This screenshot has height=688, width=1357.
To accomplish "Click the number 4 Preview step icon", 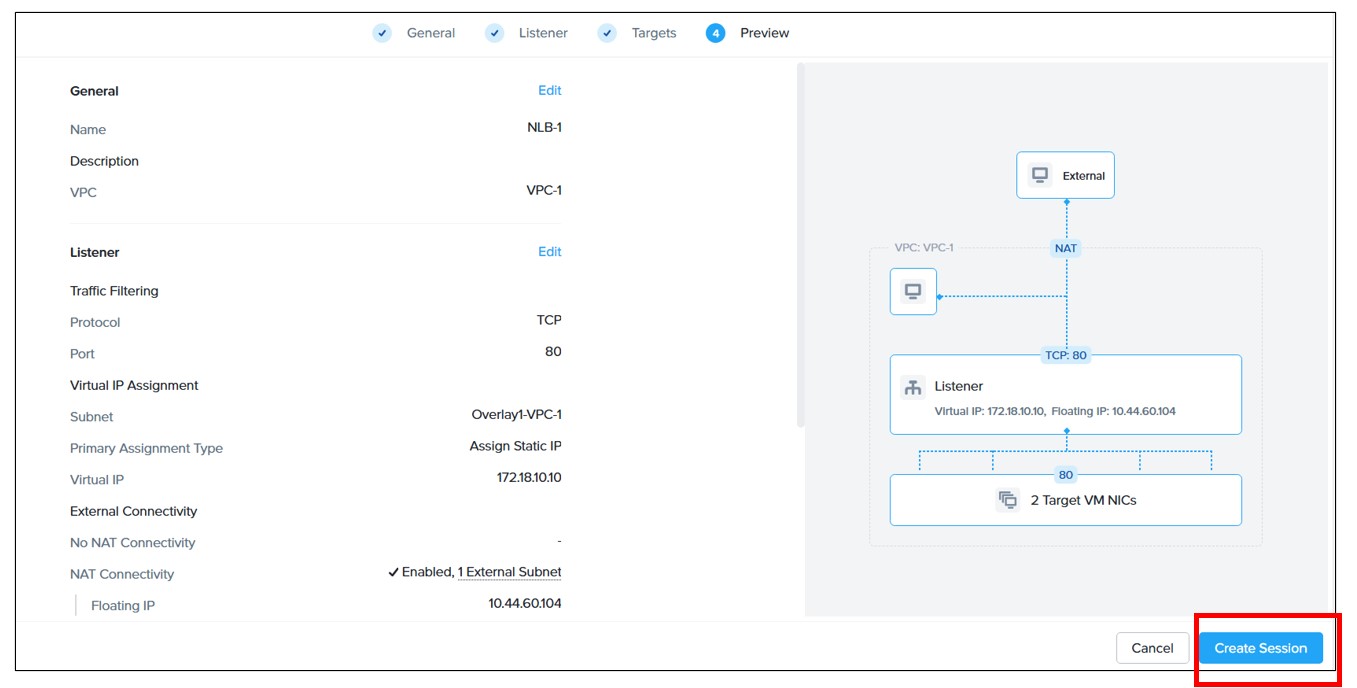I will 715,33.
